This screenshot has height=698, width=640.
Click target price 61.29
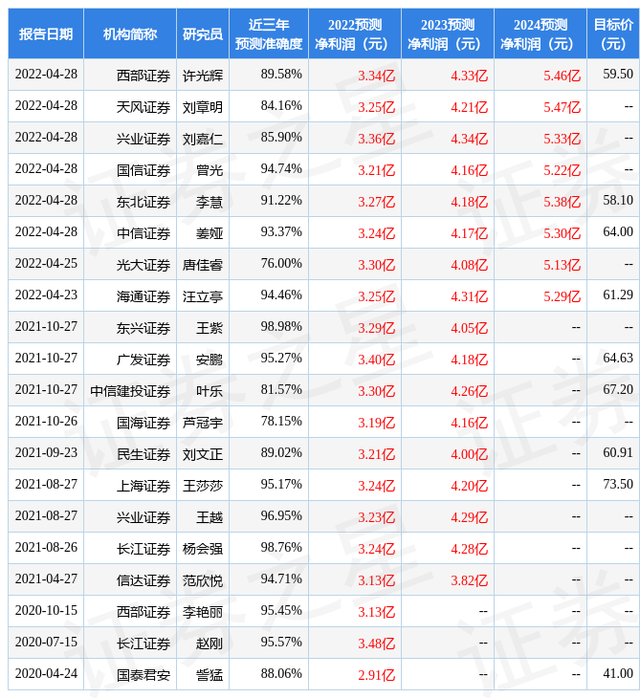(x=618, y=295)
